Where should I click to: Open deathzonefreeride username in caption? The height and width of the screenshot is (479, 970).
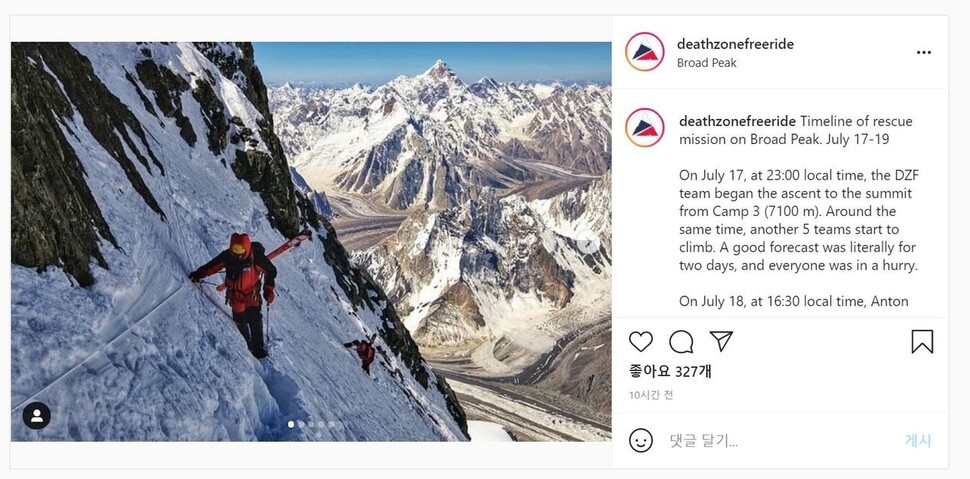pyautogui.click(x=737, y=121)
